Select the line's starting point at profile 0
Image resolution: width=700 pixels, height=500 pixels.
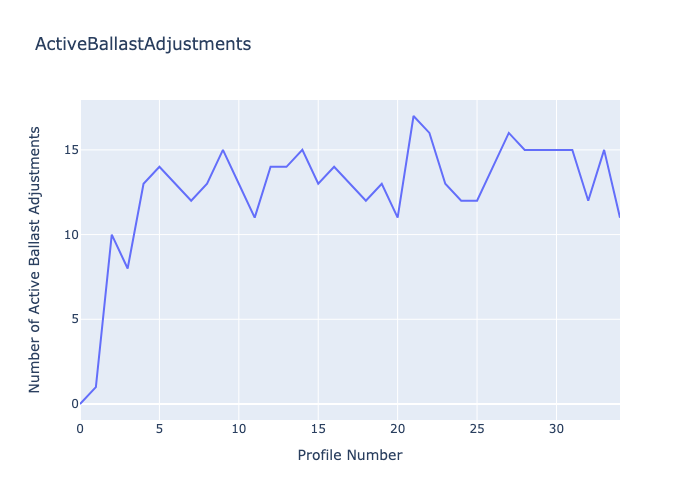[x=81, y=403]
